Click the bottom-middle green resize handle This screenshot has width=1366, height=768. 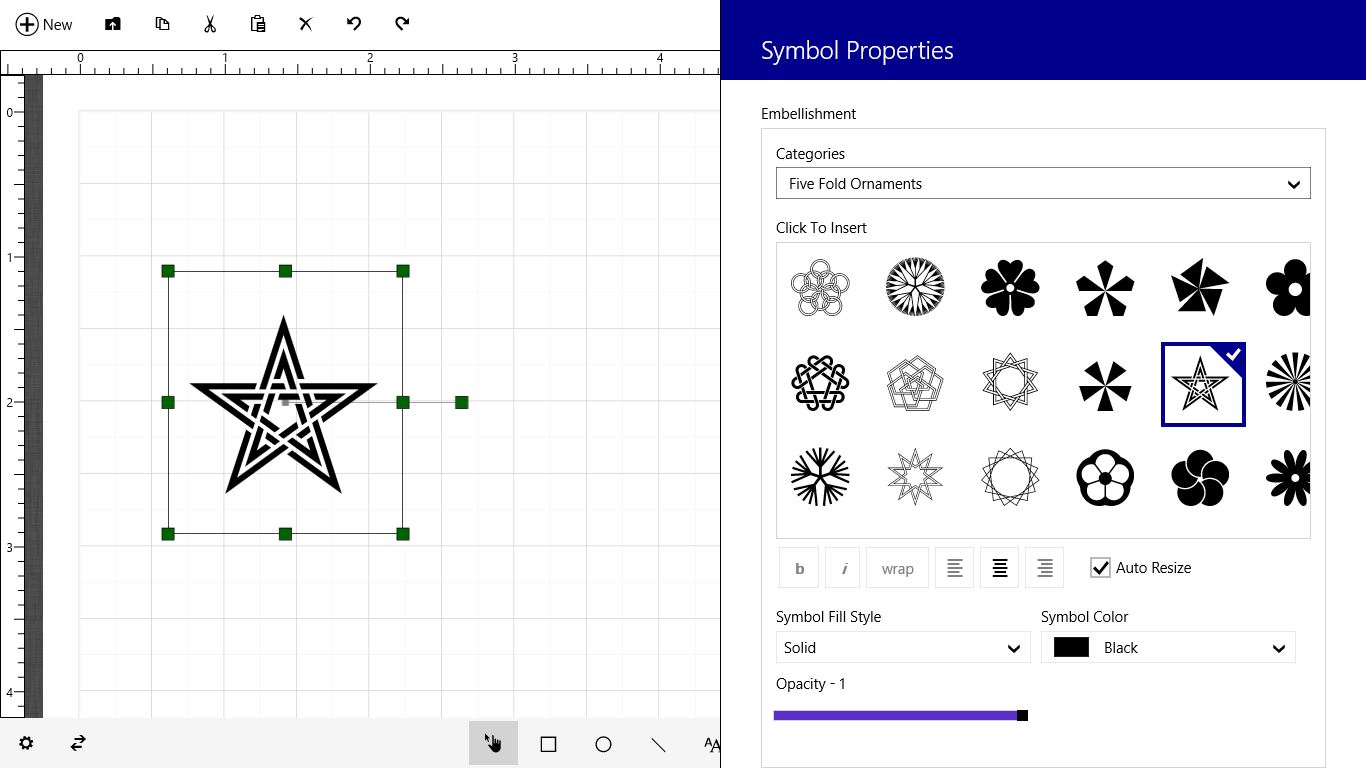coord(285,534)
